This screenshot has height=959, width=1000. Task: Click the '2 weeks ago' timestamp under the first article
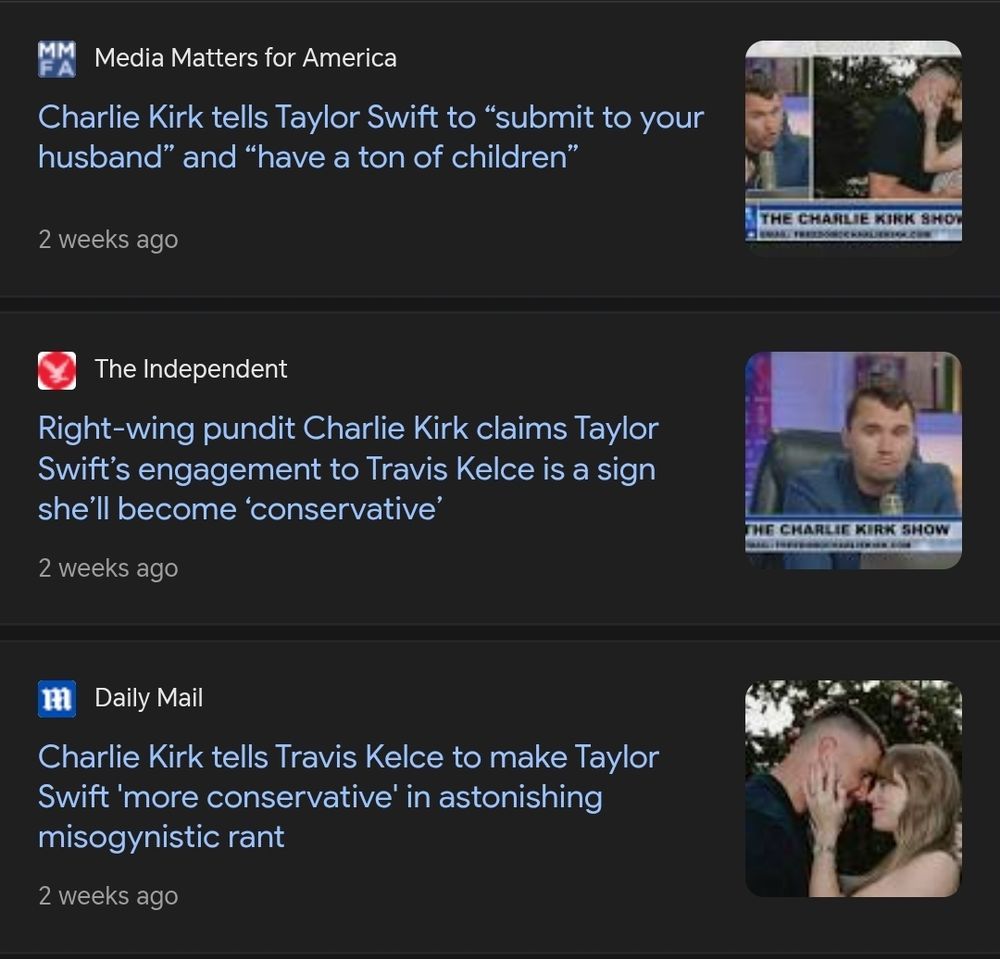[108, 240]
